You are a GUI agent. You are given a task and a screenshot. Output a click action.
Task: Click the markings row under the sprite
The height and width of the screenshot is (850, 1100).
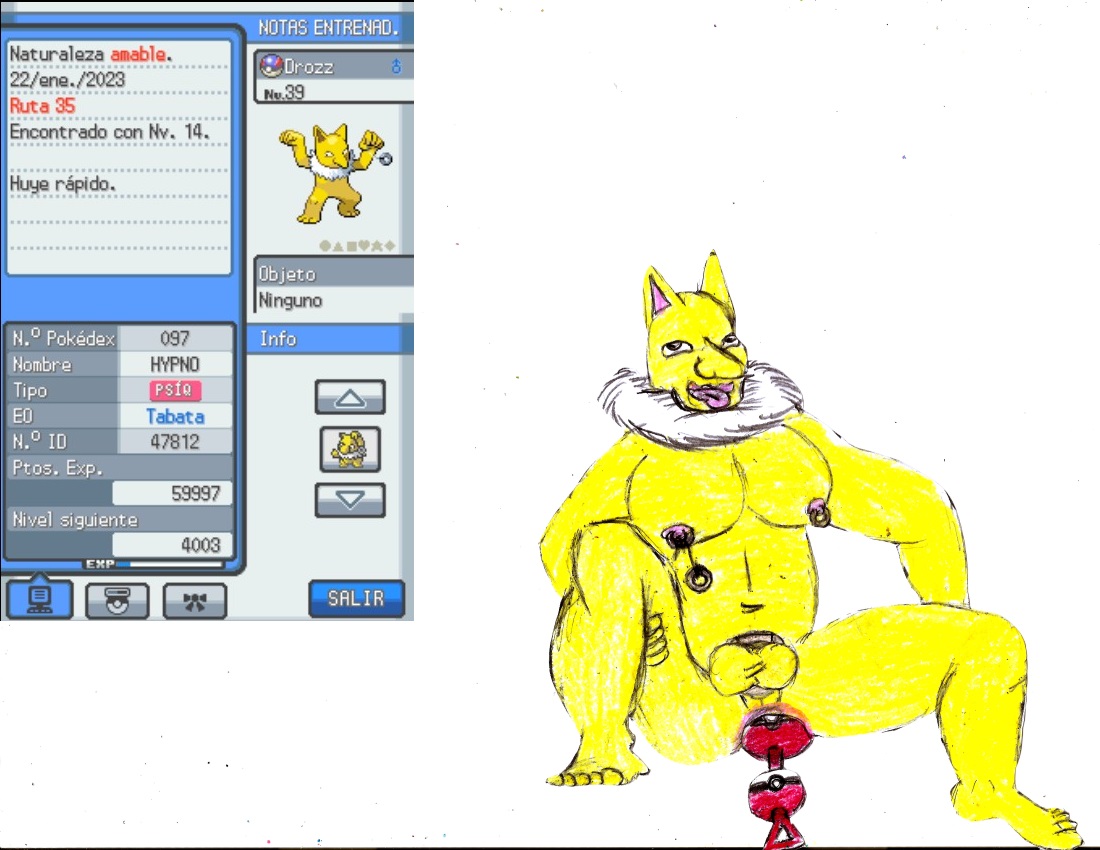point(357,245)
